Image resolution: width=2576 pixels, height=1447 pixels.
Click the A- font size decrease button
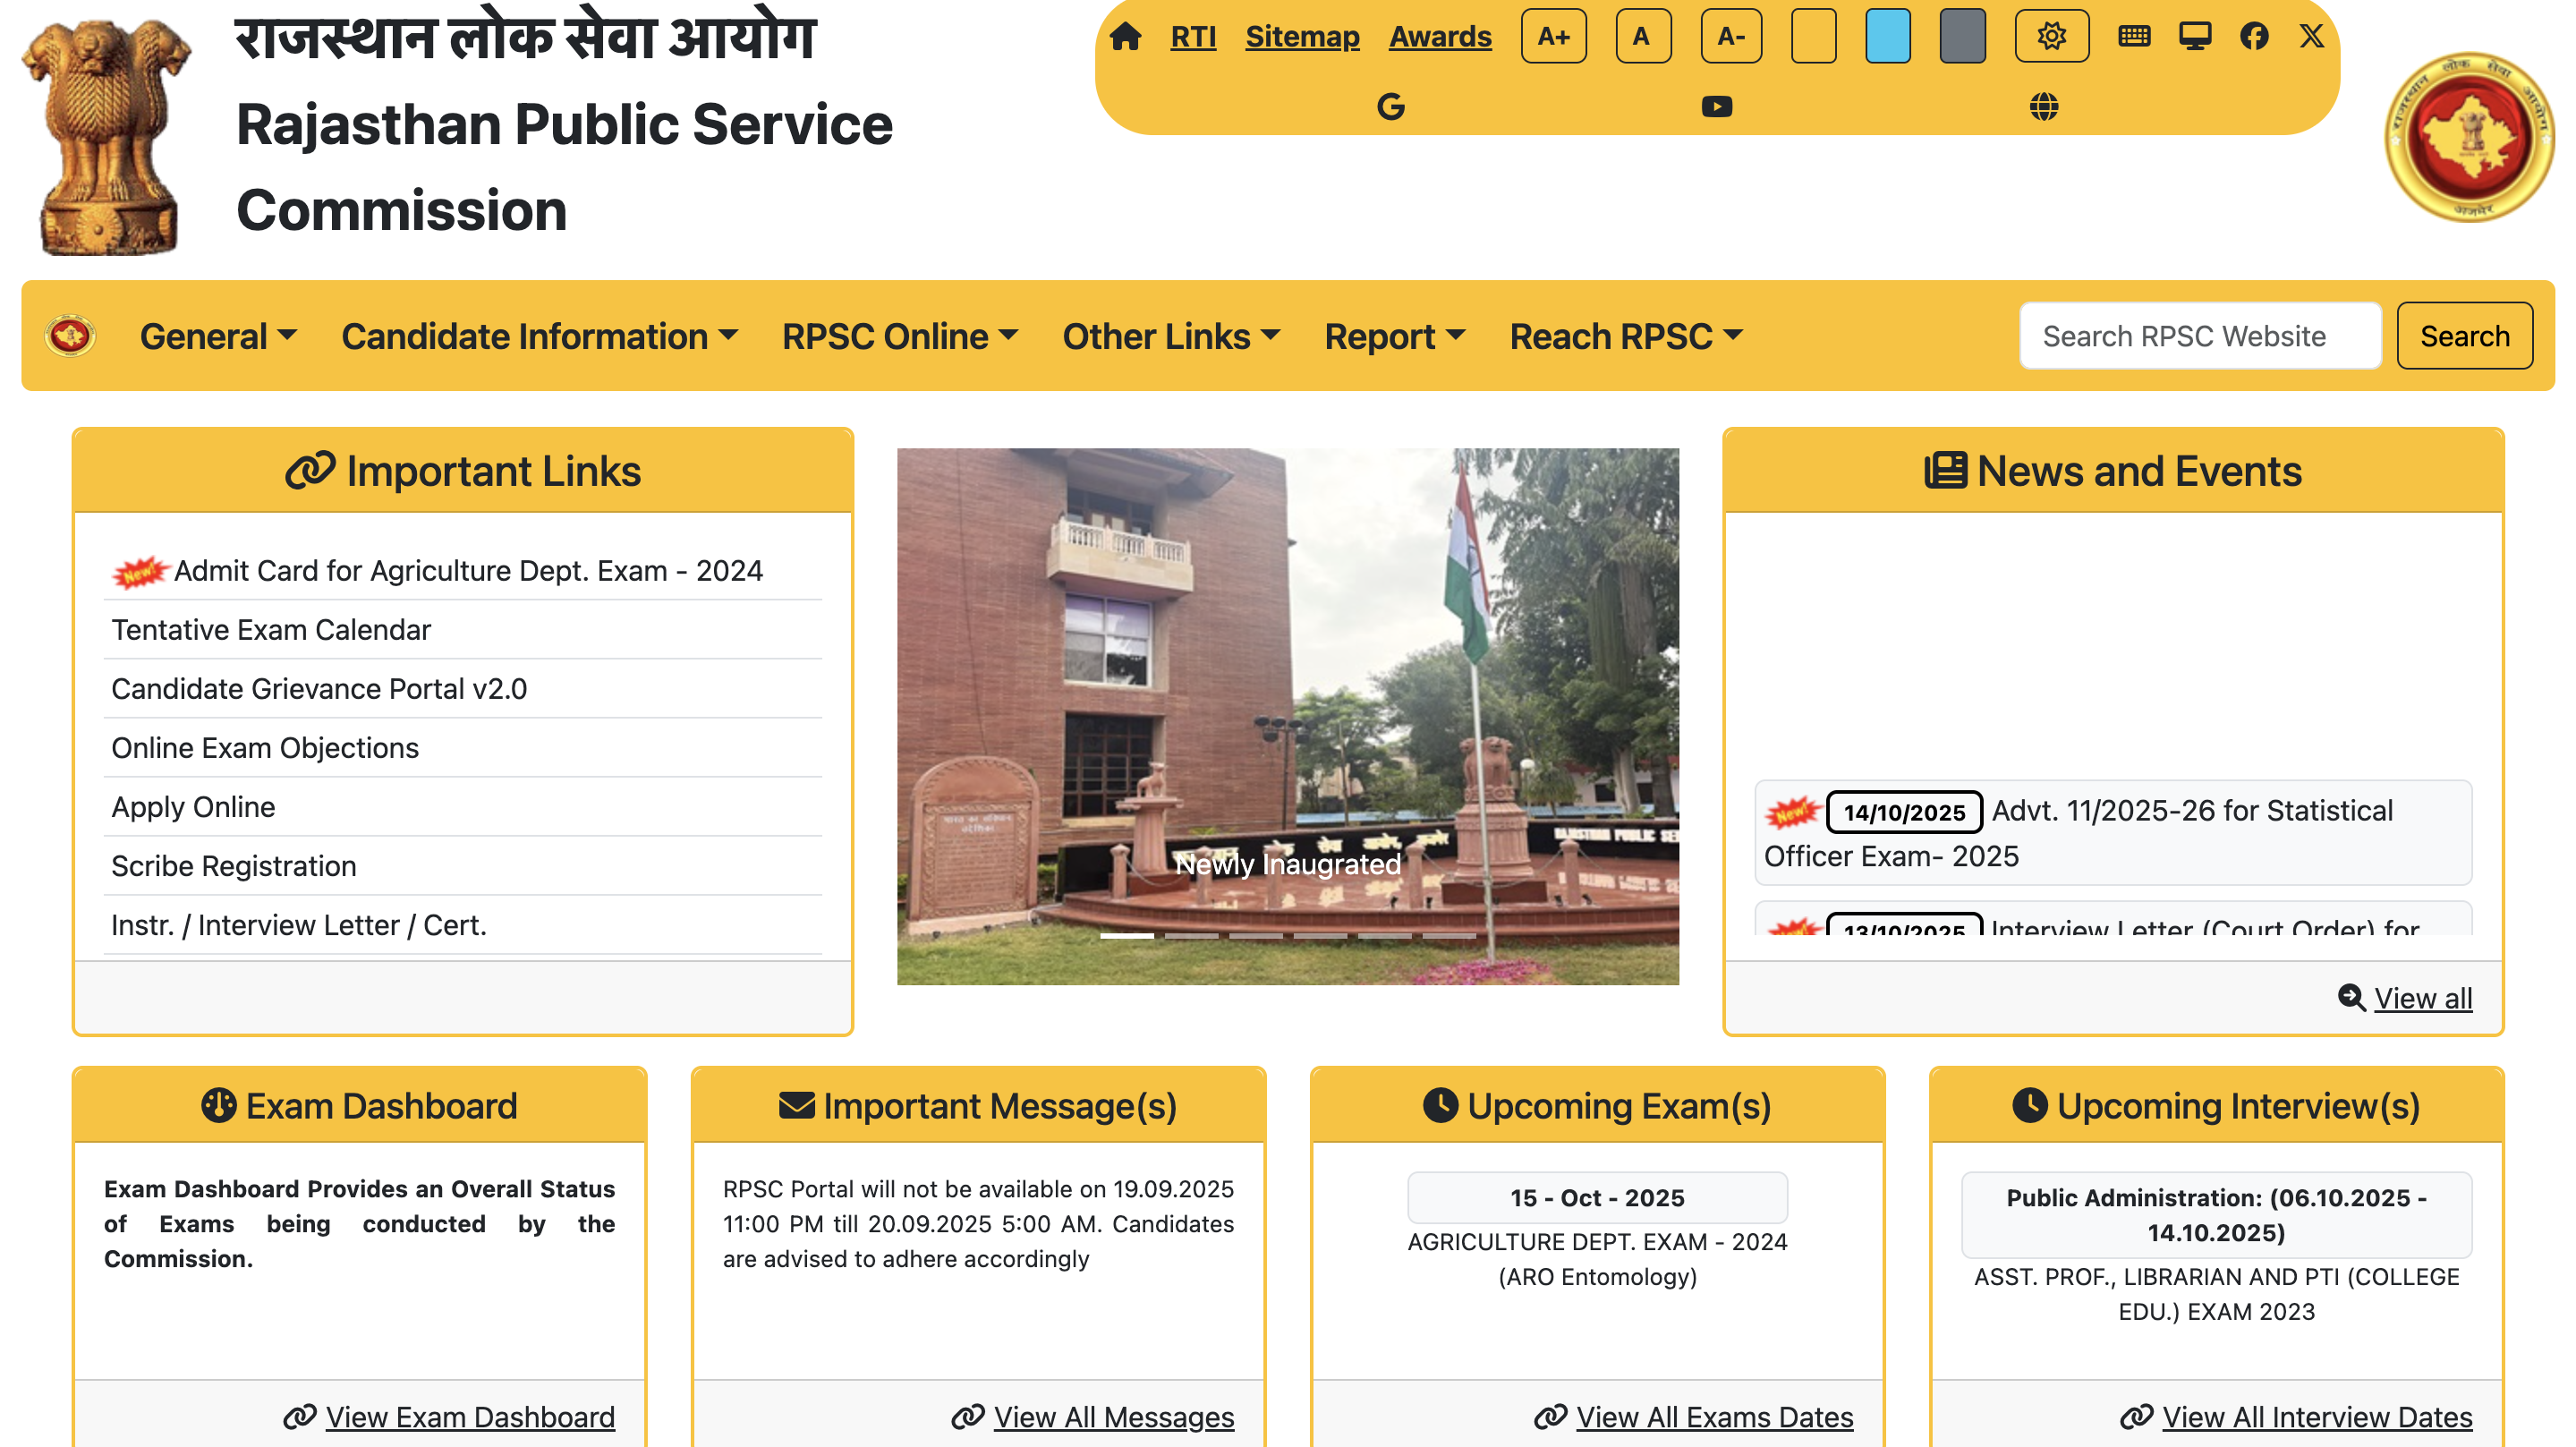tap(1731, 36)
